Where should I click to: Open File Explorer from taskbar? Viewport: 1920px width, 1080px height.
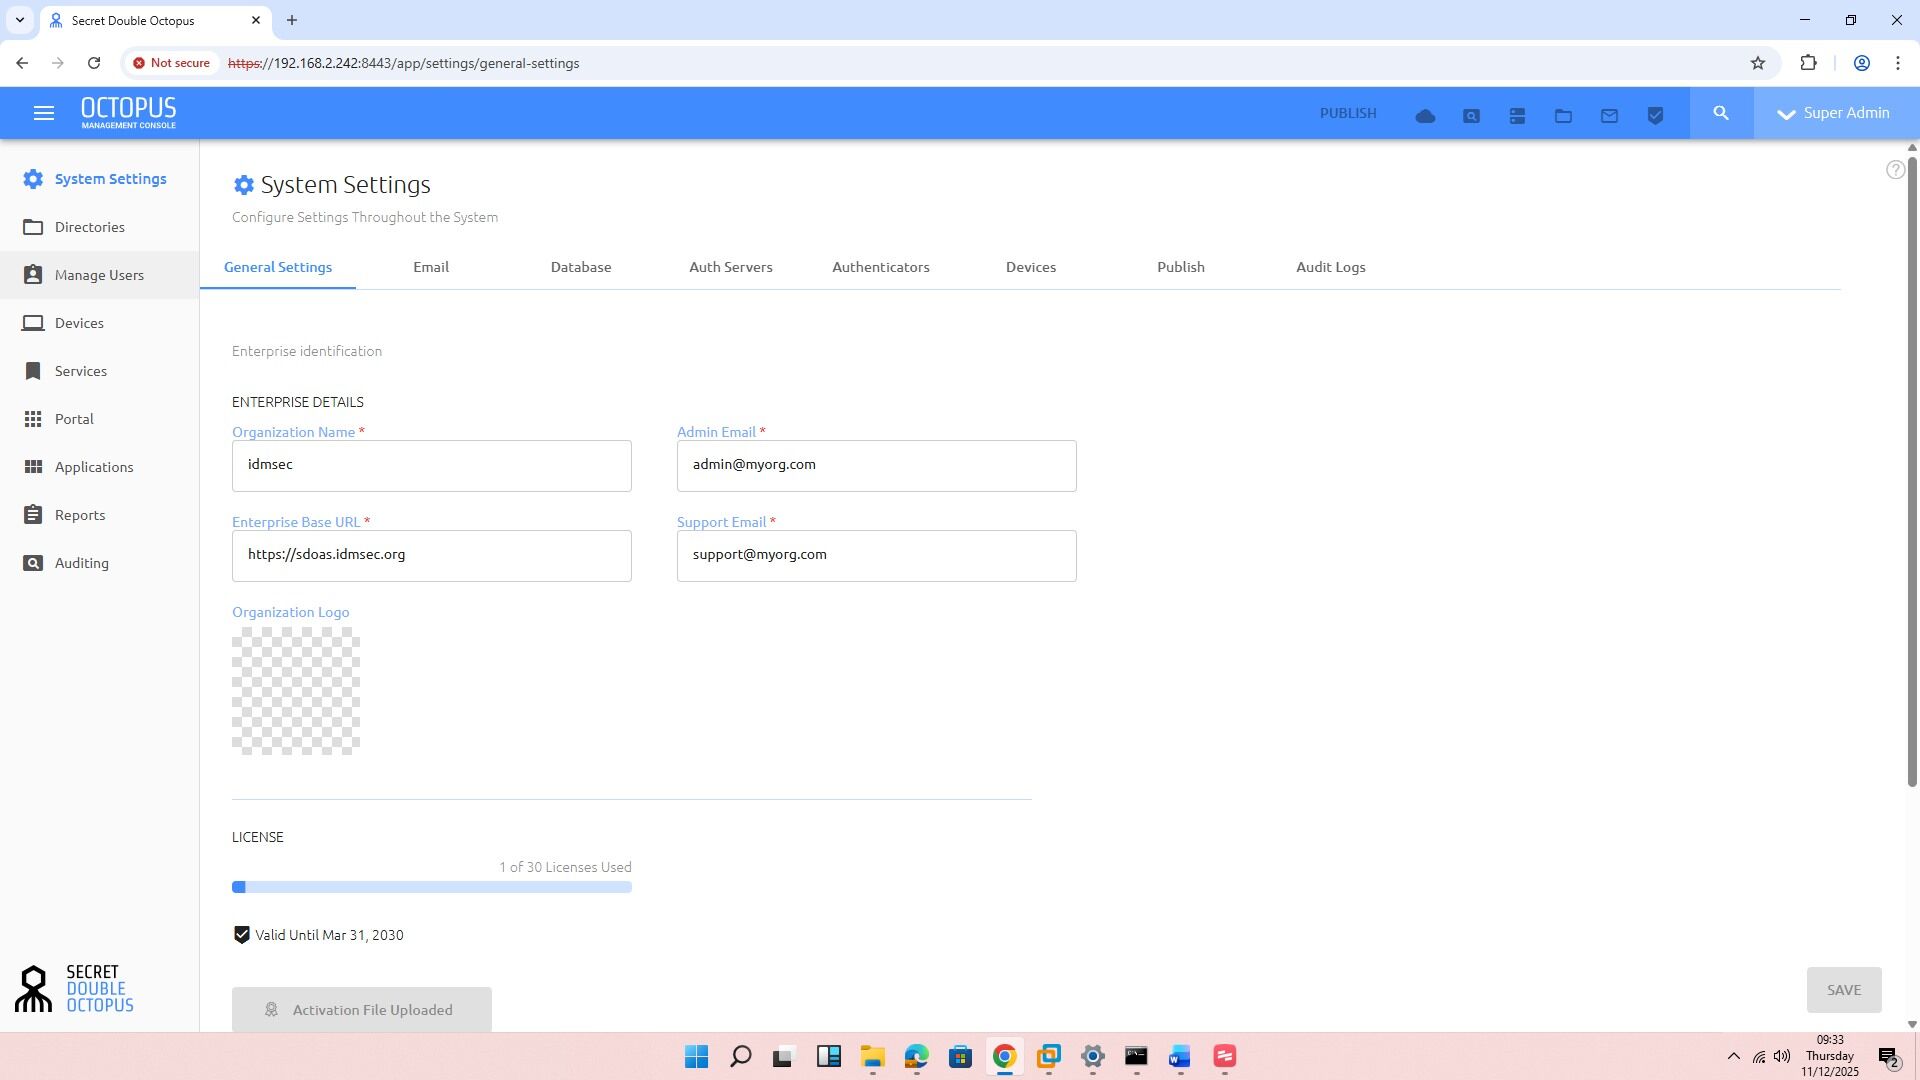pos(872,1056)
